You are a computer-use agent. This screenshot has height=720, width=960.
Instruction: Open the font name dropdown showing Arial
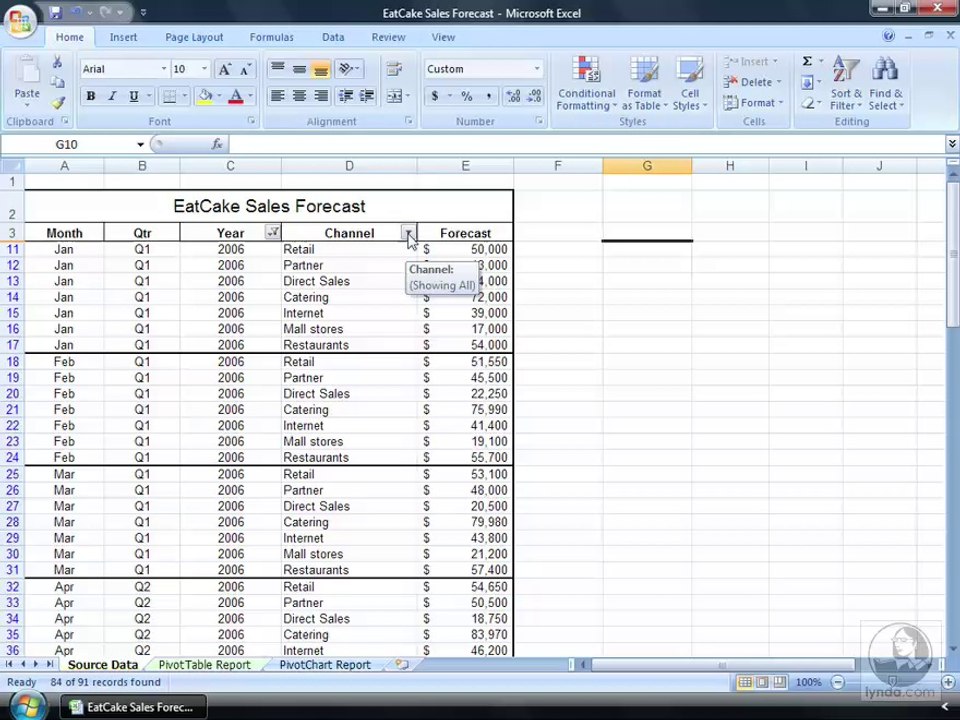(164, 69)
